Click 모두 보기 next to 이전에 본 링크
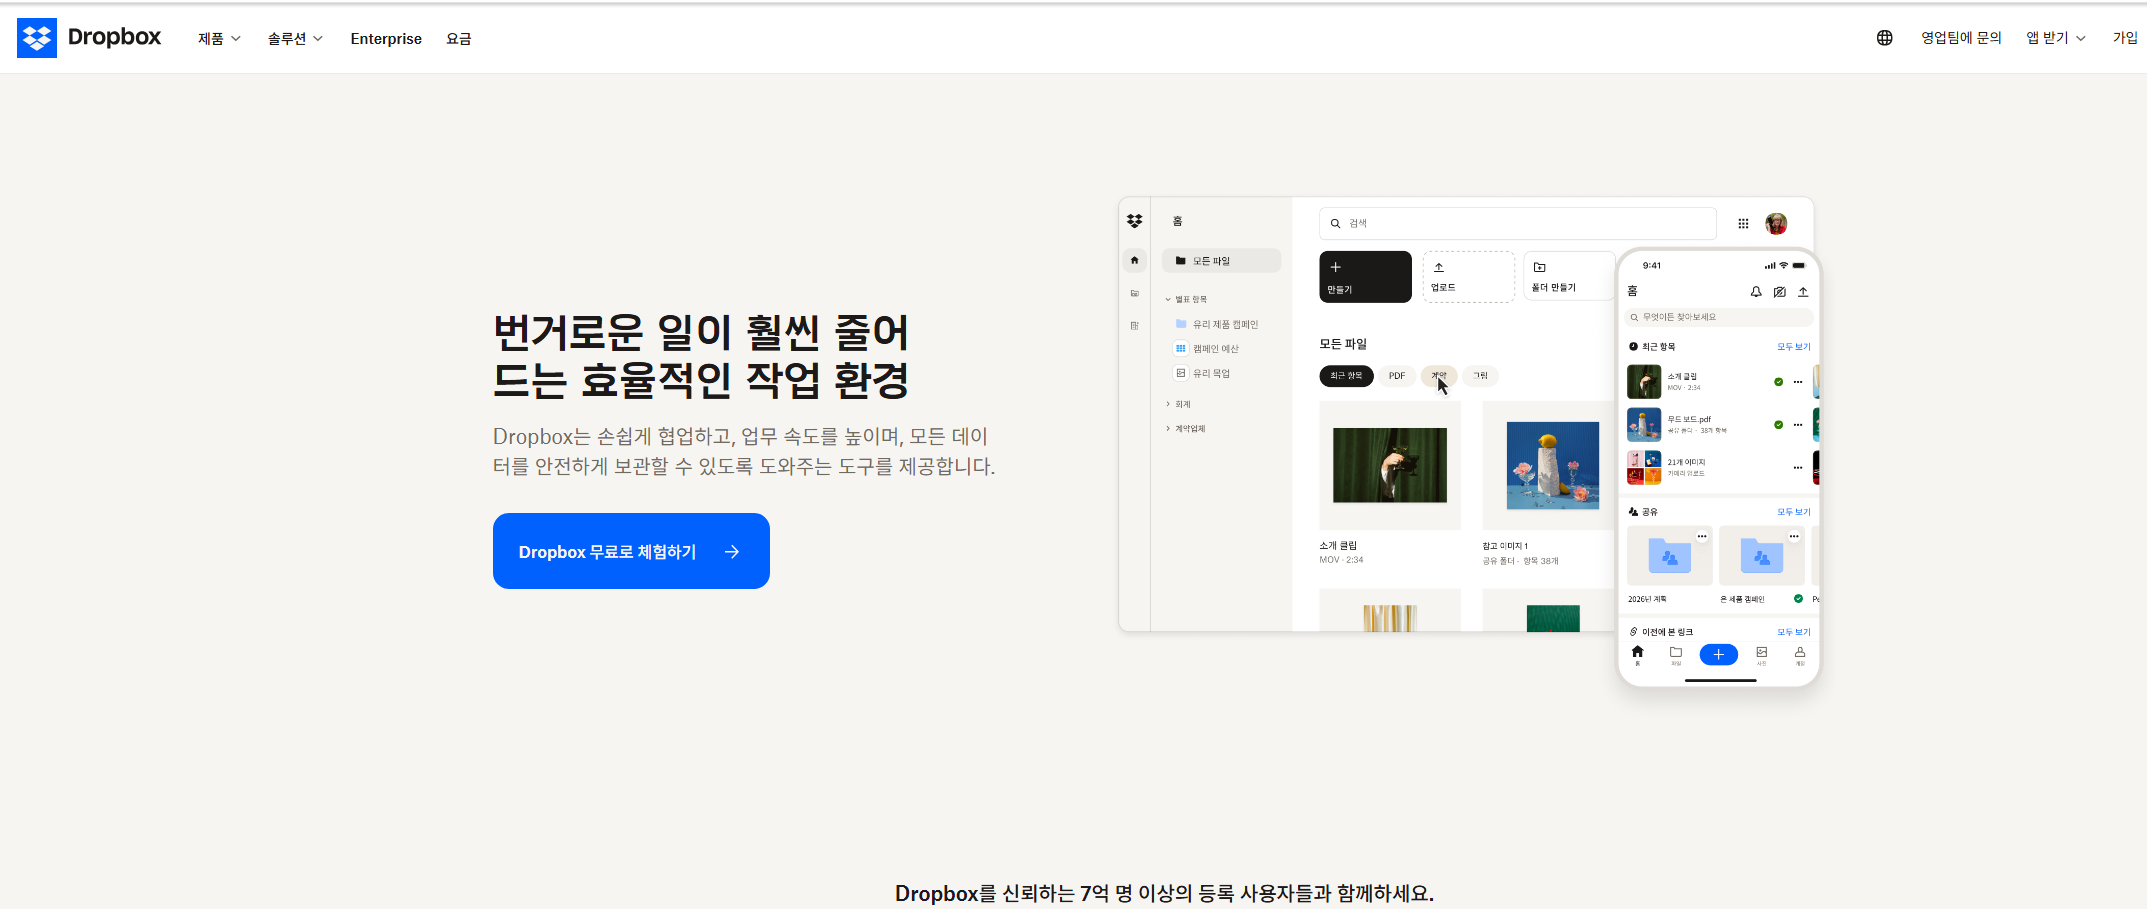Screen dimensions: 2147x909 [1793, 632]
